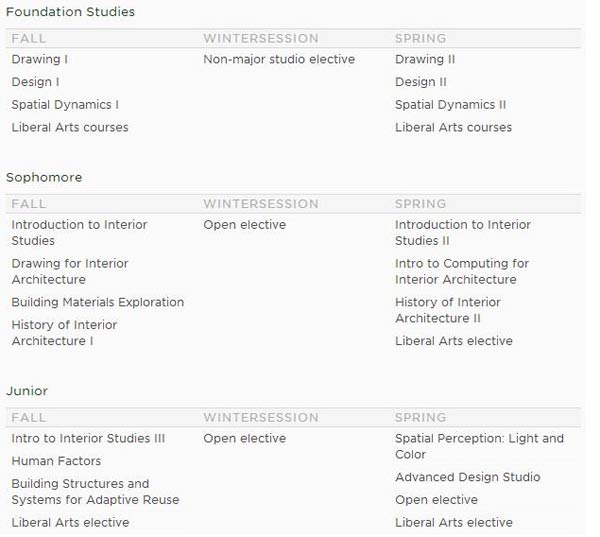This screenshot has width=600, height=537.
Task: Select Building Structures and Systems for Adaptive Reuse
Action: [x=95, y=492]
